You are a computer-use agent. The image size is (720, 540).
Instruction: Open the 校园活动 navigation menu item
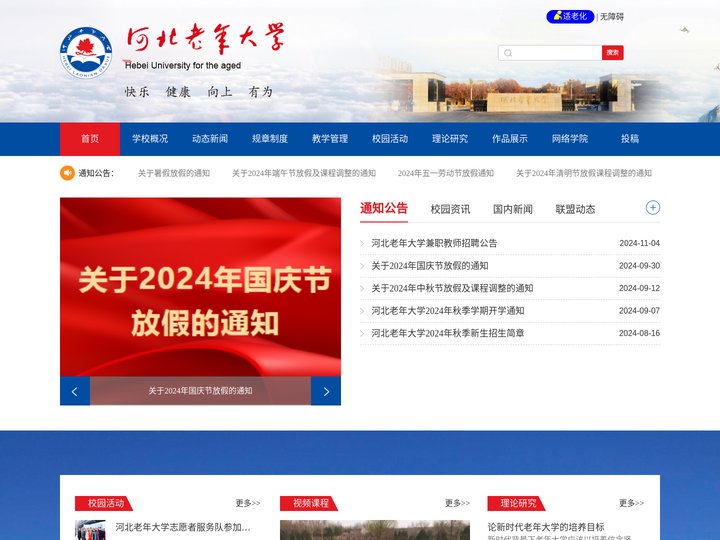click(390, 139)
